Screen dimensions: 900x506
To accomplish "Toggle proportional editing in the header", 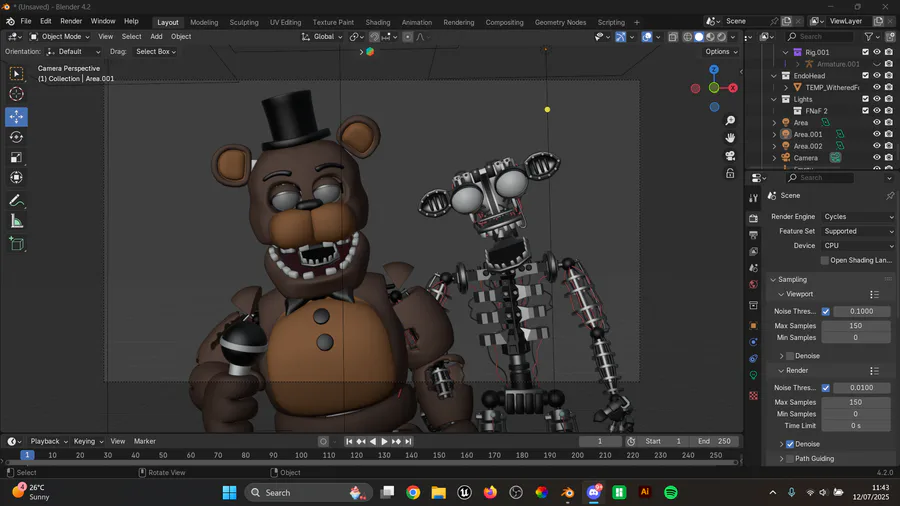I will [x=408, y=37].
